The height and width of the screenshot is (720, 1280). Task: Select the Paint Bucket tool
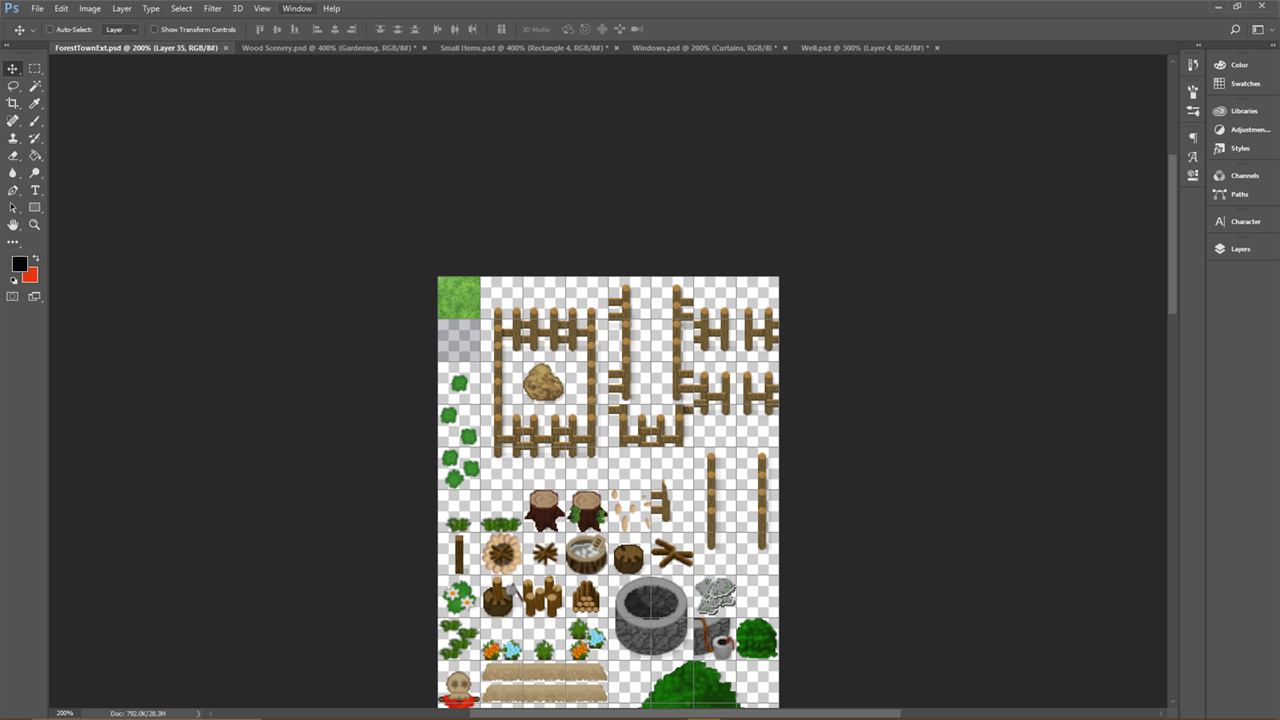(x=35, y=155)
